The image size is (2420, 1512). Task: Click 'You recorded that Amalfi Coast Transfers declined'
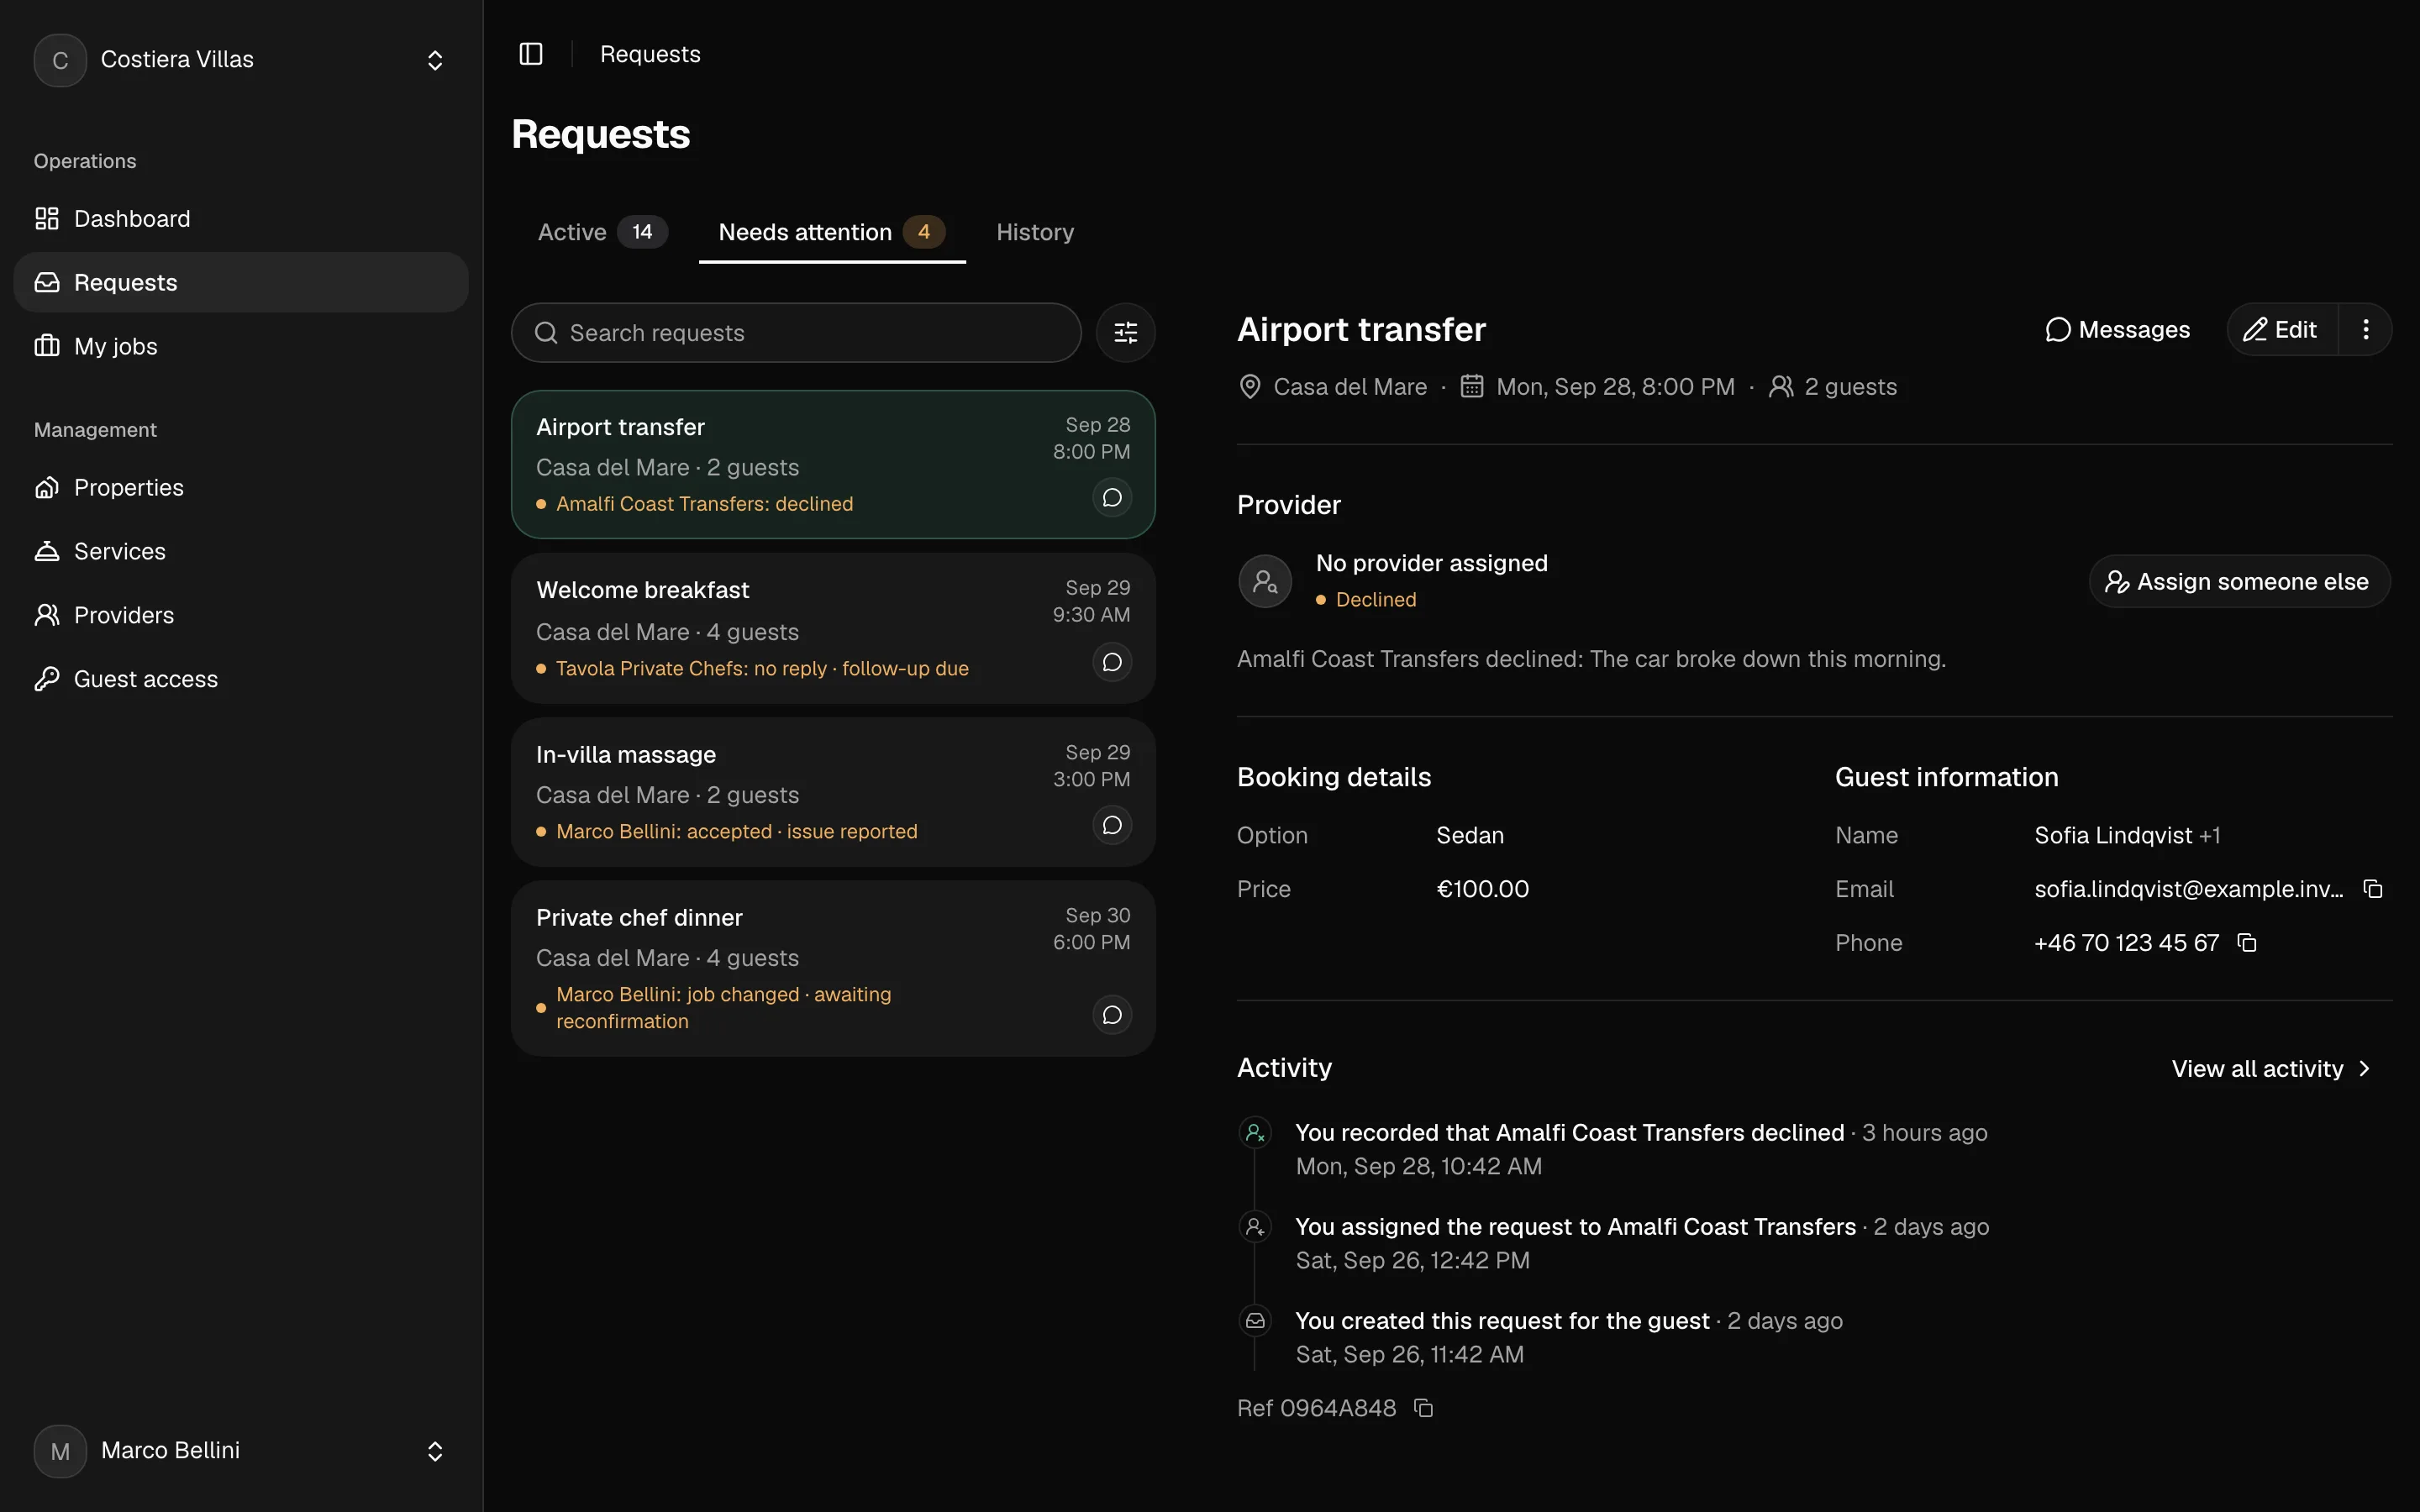(1569, 1133)
